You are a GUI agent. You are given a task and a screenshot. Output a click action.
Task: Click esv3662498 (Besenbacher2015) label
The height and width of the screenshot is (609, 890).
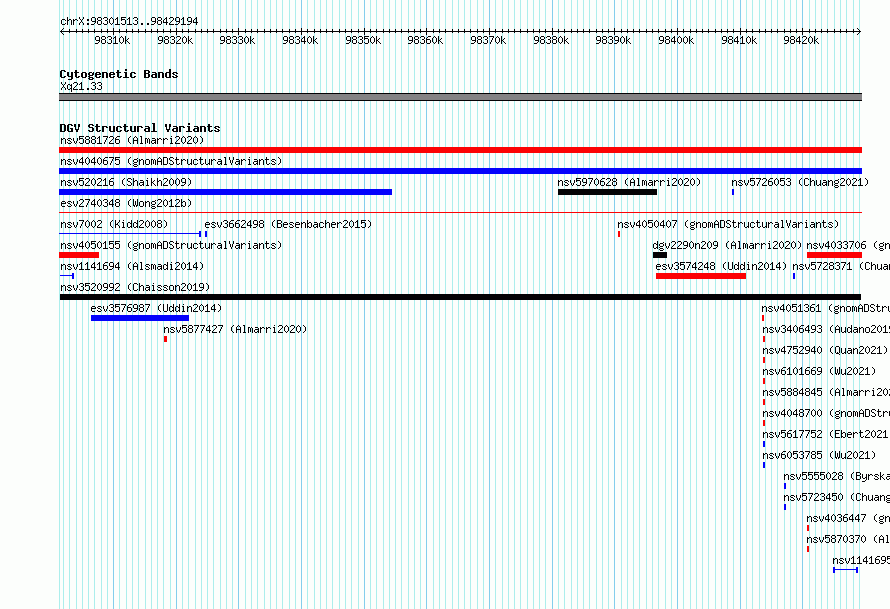click(288, 224)
